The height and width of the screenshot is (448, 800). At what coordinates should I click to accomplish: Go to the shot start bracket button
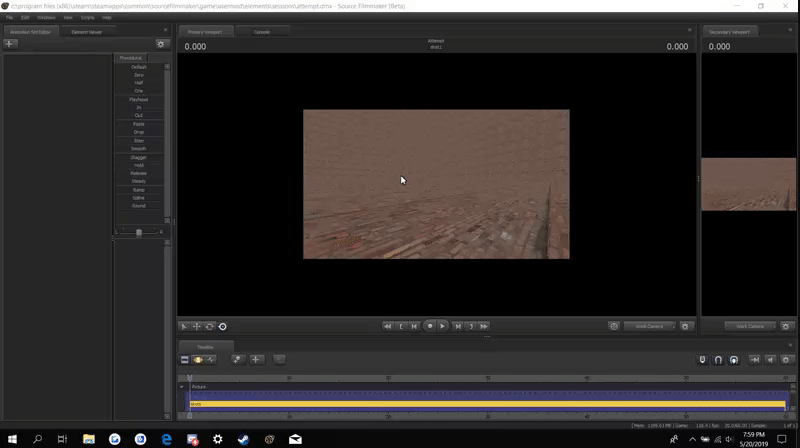(401, 327)
